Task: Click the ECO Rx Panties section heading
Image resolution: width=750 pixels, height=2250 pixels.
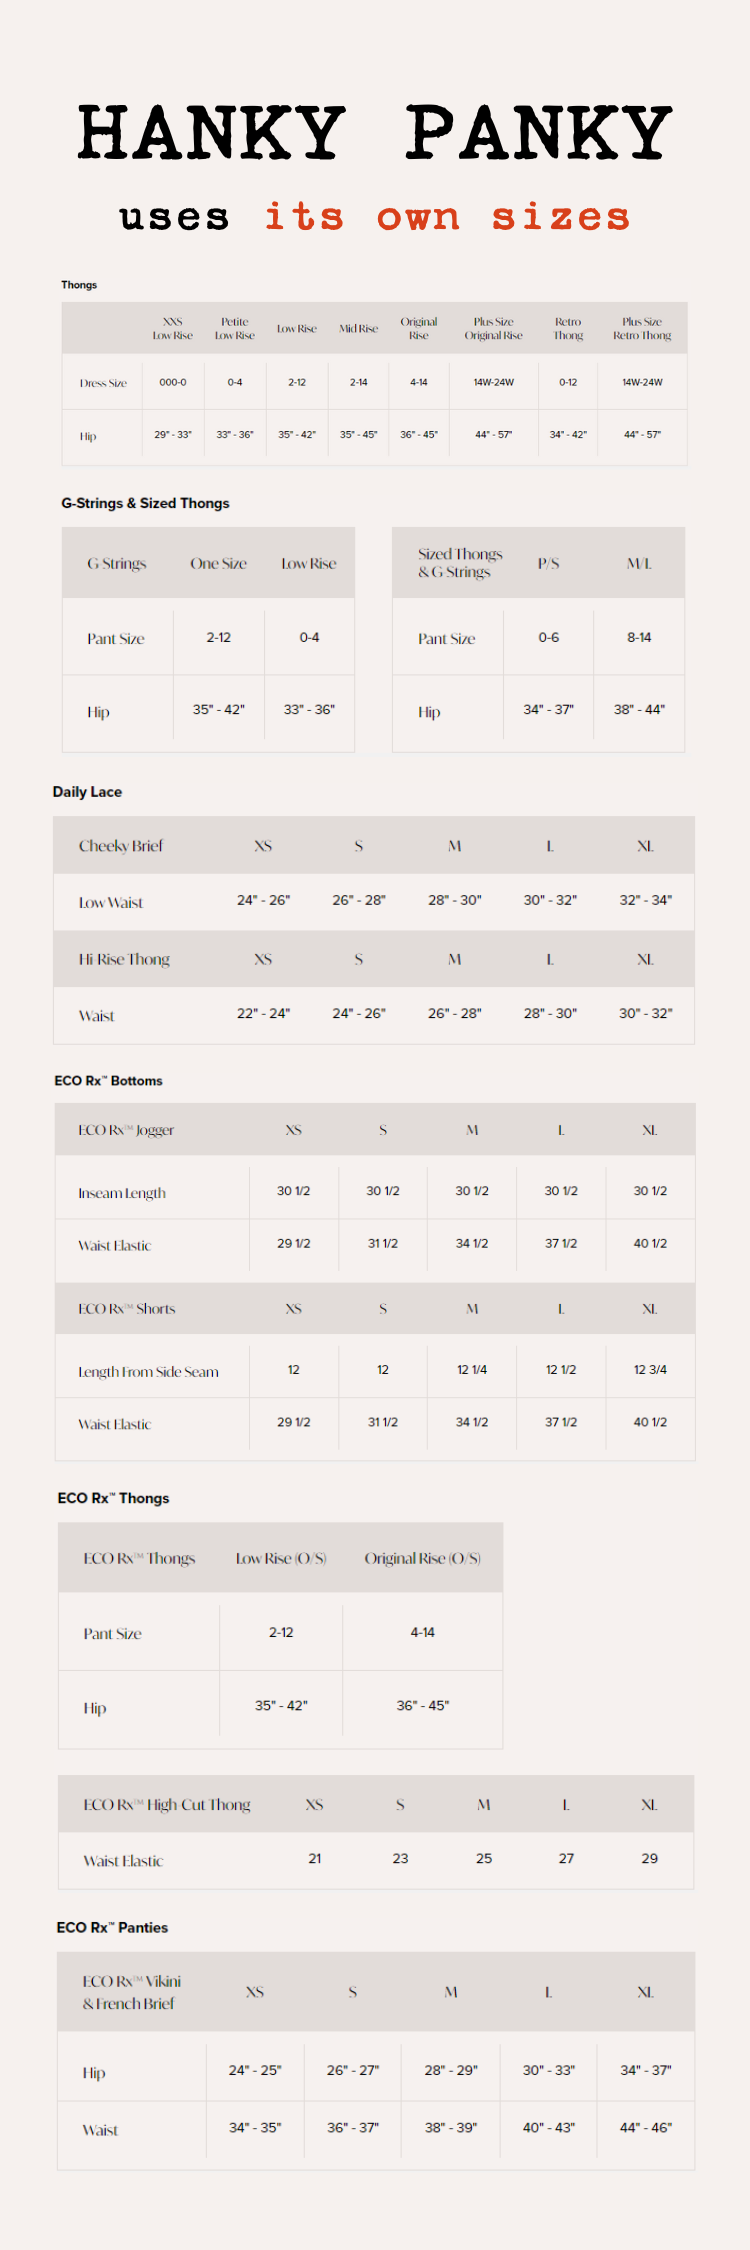Action: point(112,1927)
